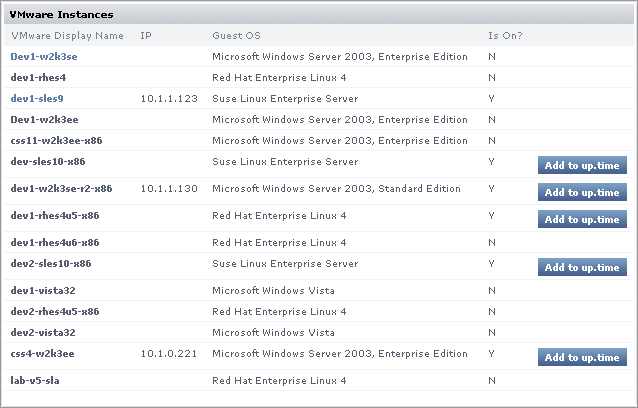Click the IP column header
This screenshot has width=638, height=408.
[x=146, y=36]
